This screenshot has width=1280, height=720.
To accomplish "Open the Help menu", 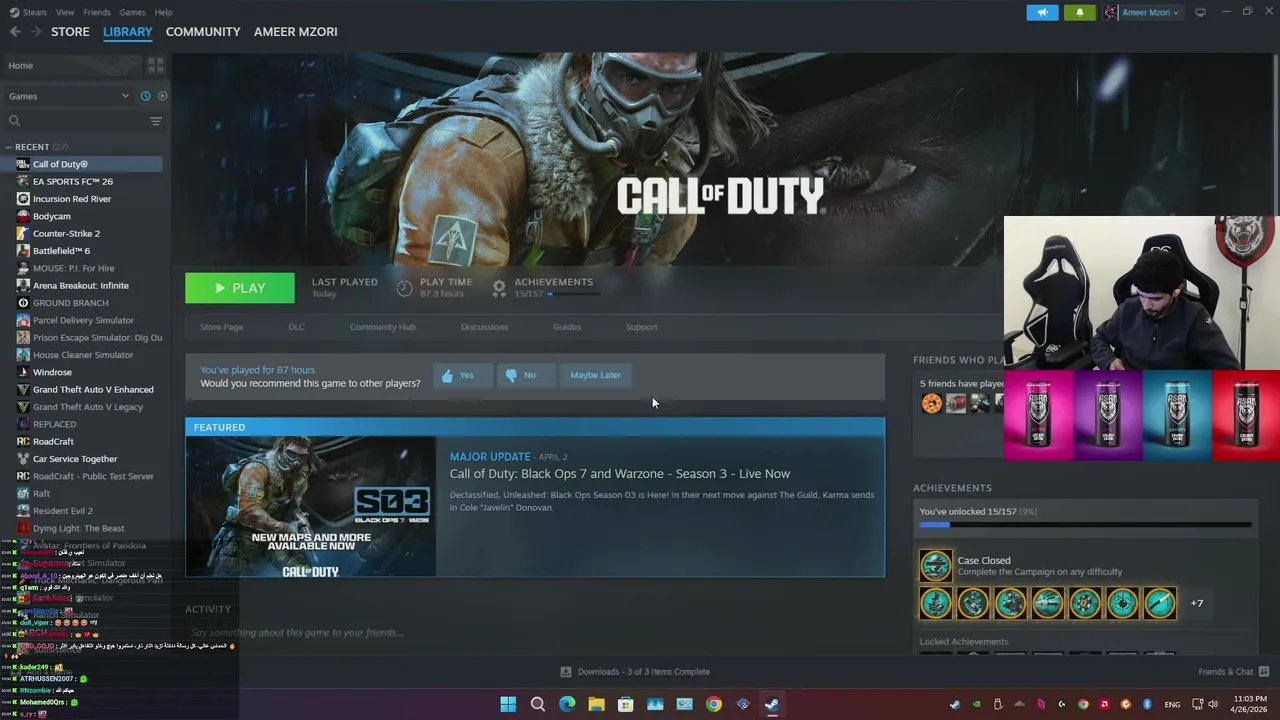I will (163, 12).
